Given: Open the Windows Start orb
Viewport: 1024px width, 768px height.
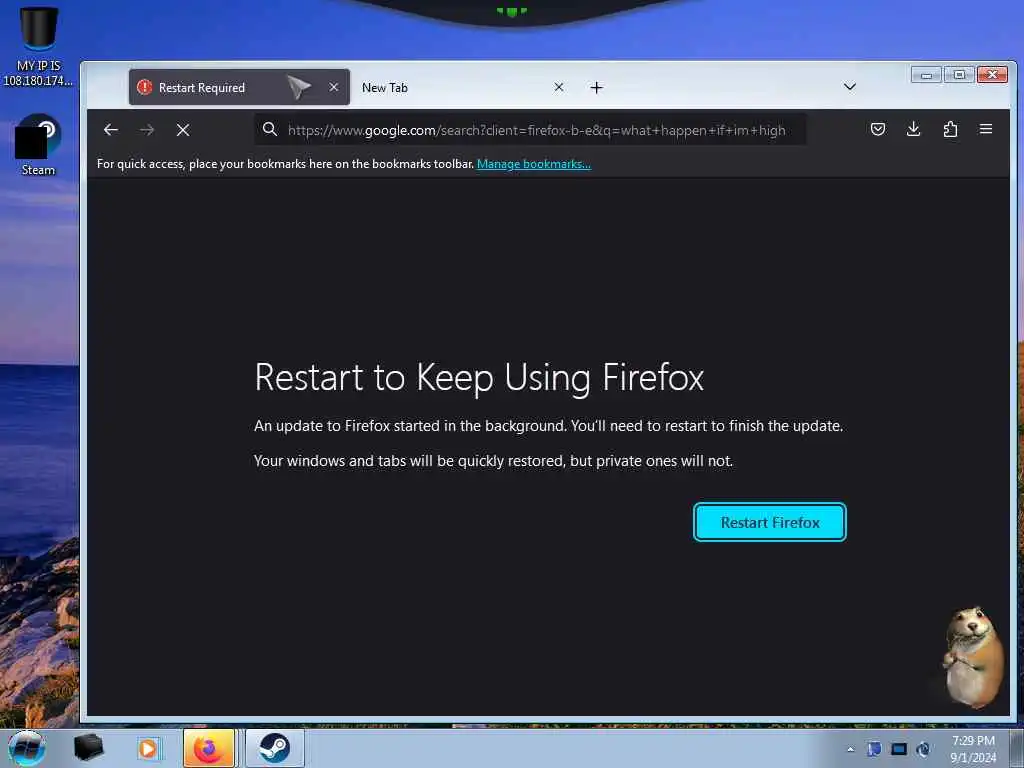Looking at the screenshot, I should (x=27, y=748).
